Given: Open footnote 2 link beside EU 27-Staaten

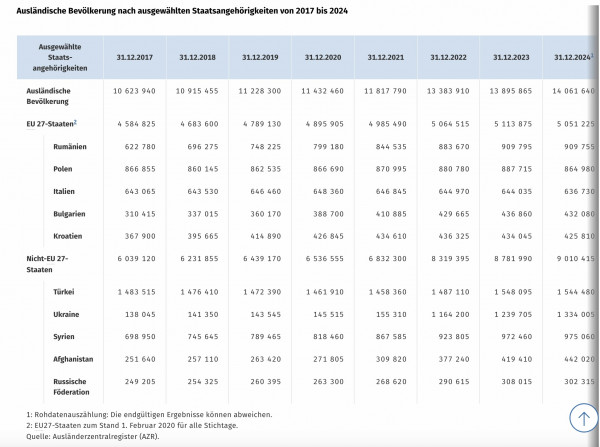Looking at the screenshot, I should [x=75, y=122].
